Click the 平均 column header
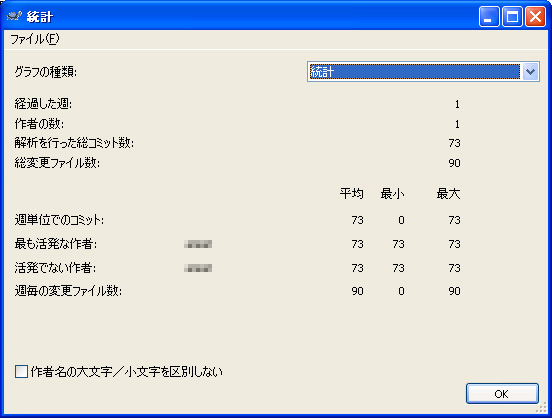This screenshot has width=552, height=418. pyautogui.click(x=351, y=193)
